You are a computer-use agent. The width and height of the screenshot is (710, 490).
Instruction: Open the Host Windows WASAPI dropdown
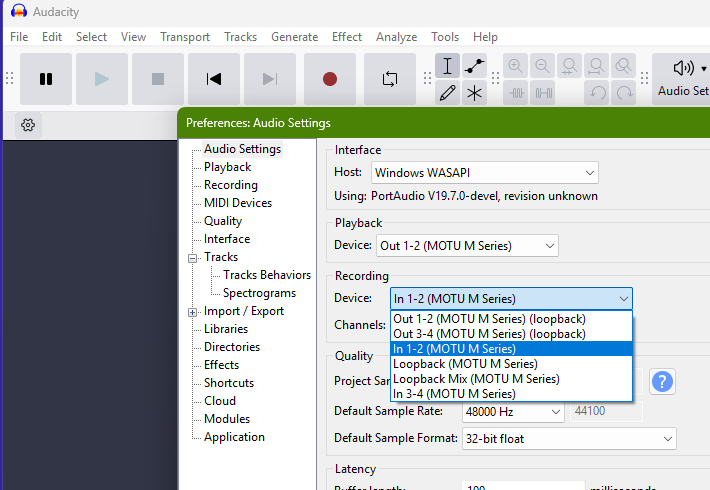[485, 173]
